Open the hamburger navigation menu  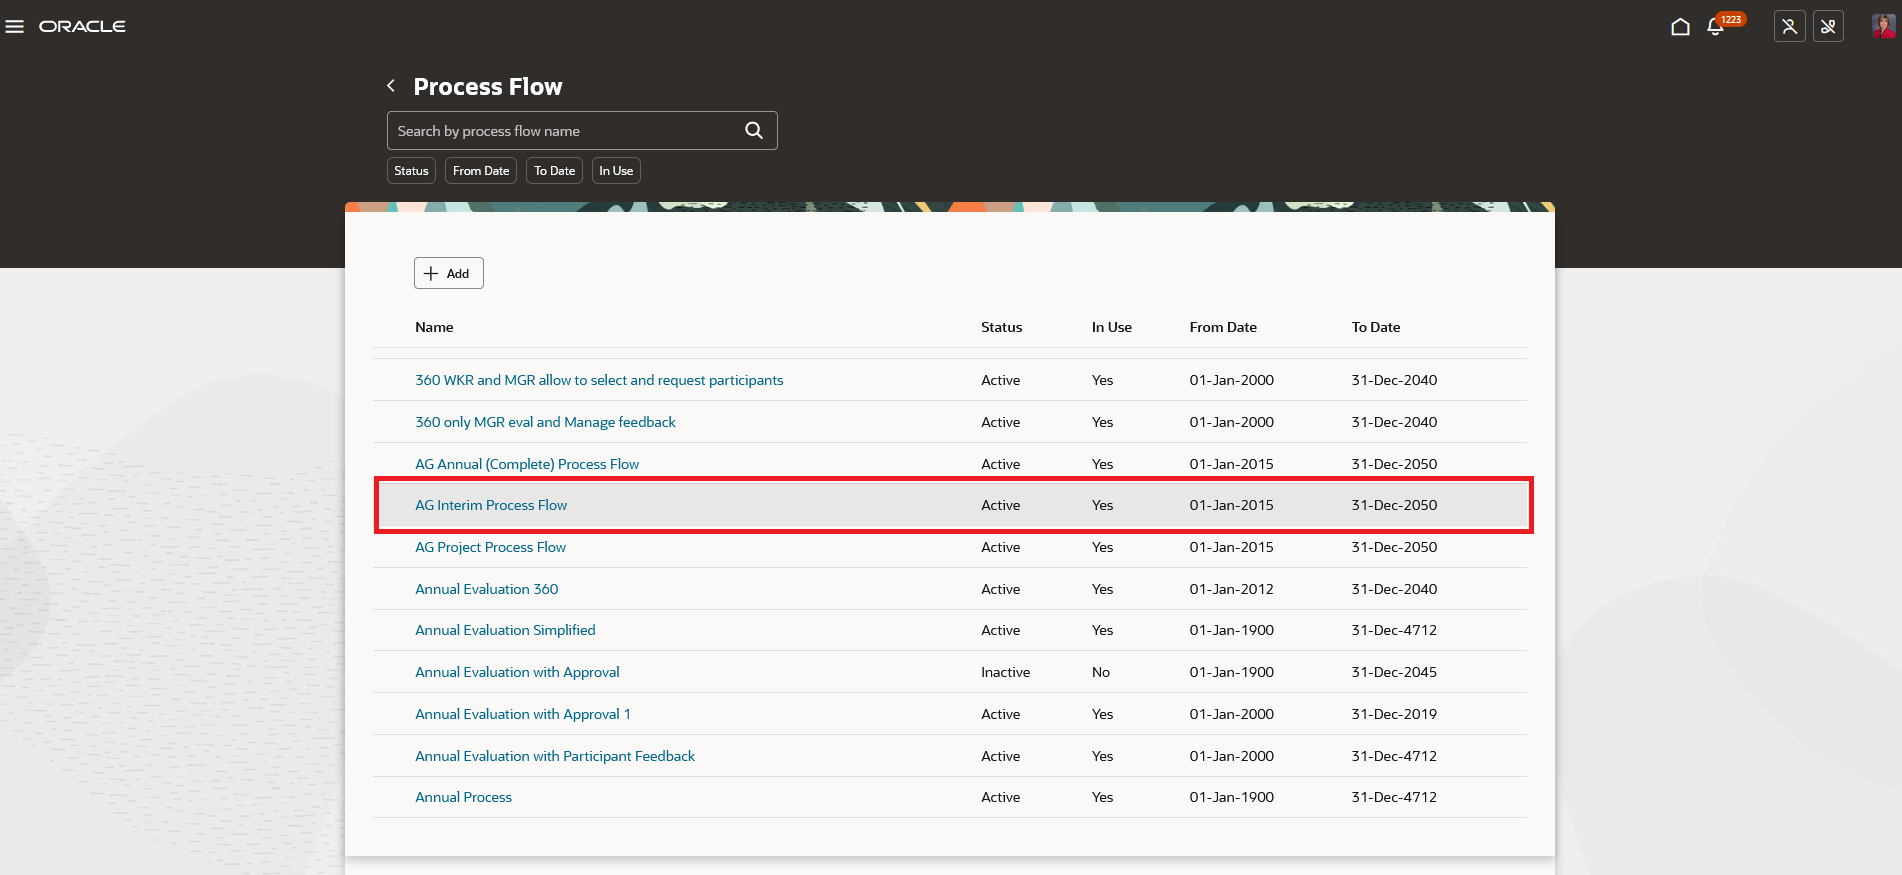15,27
